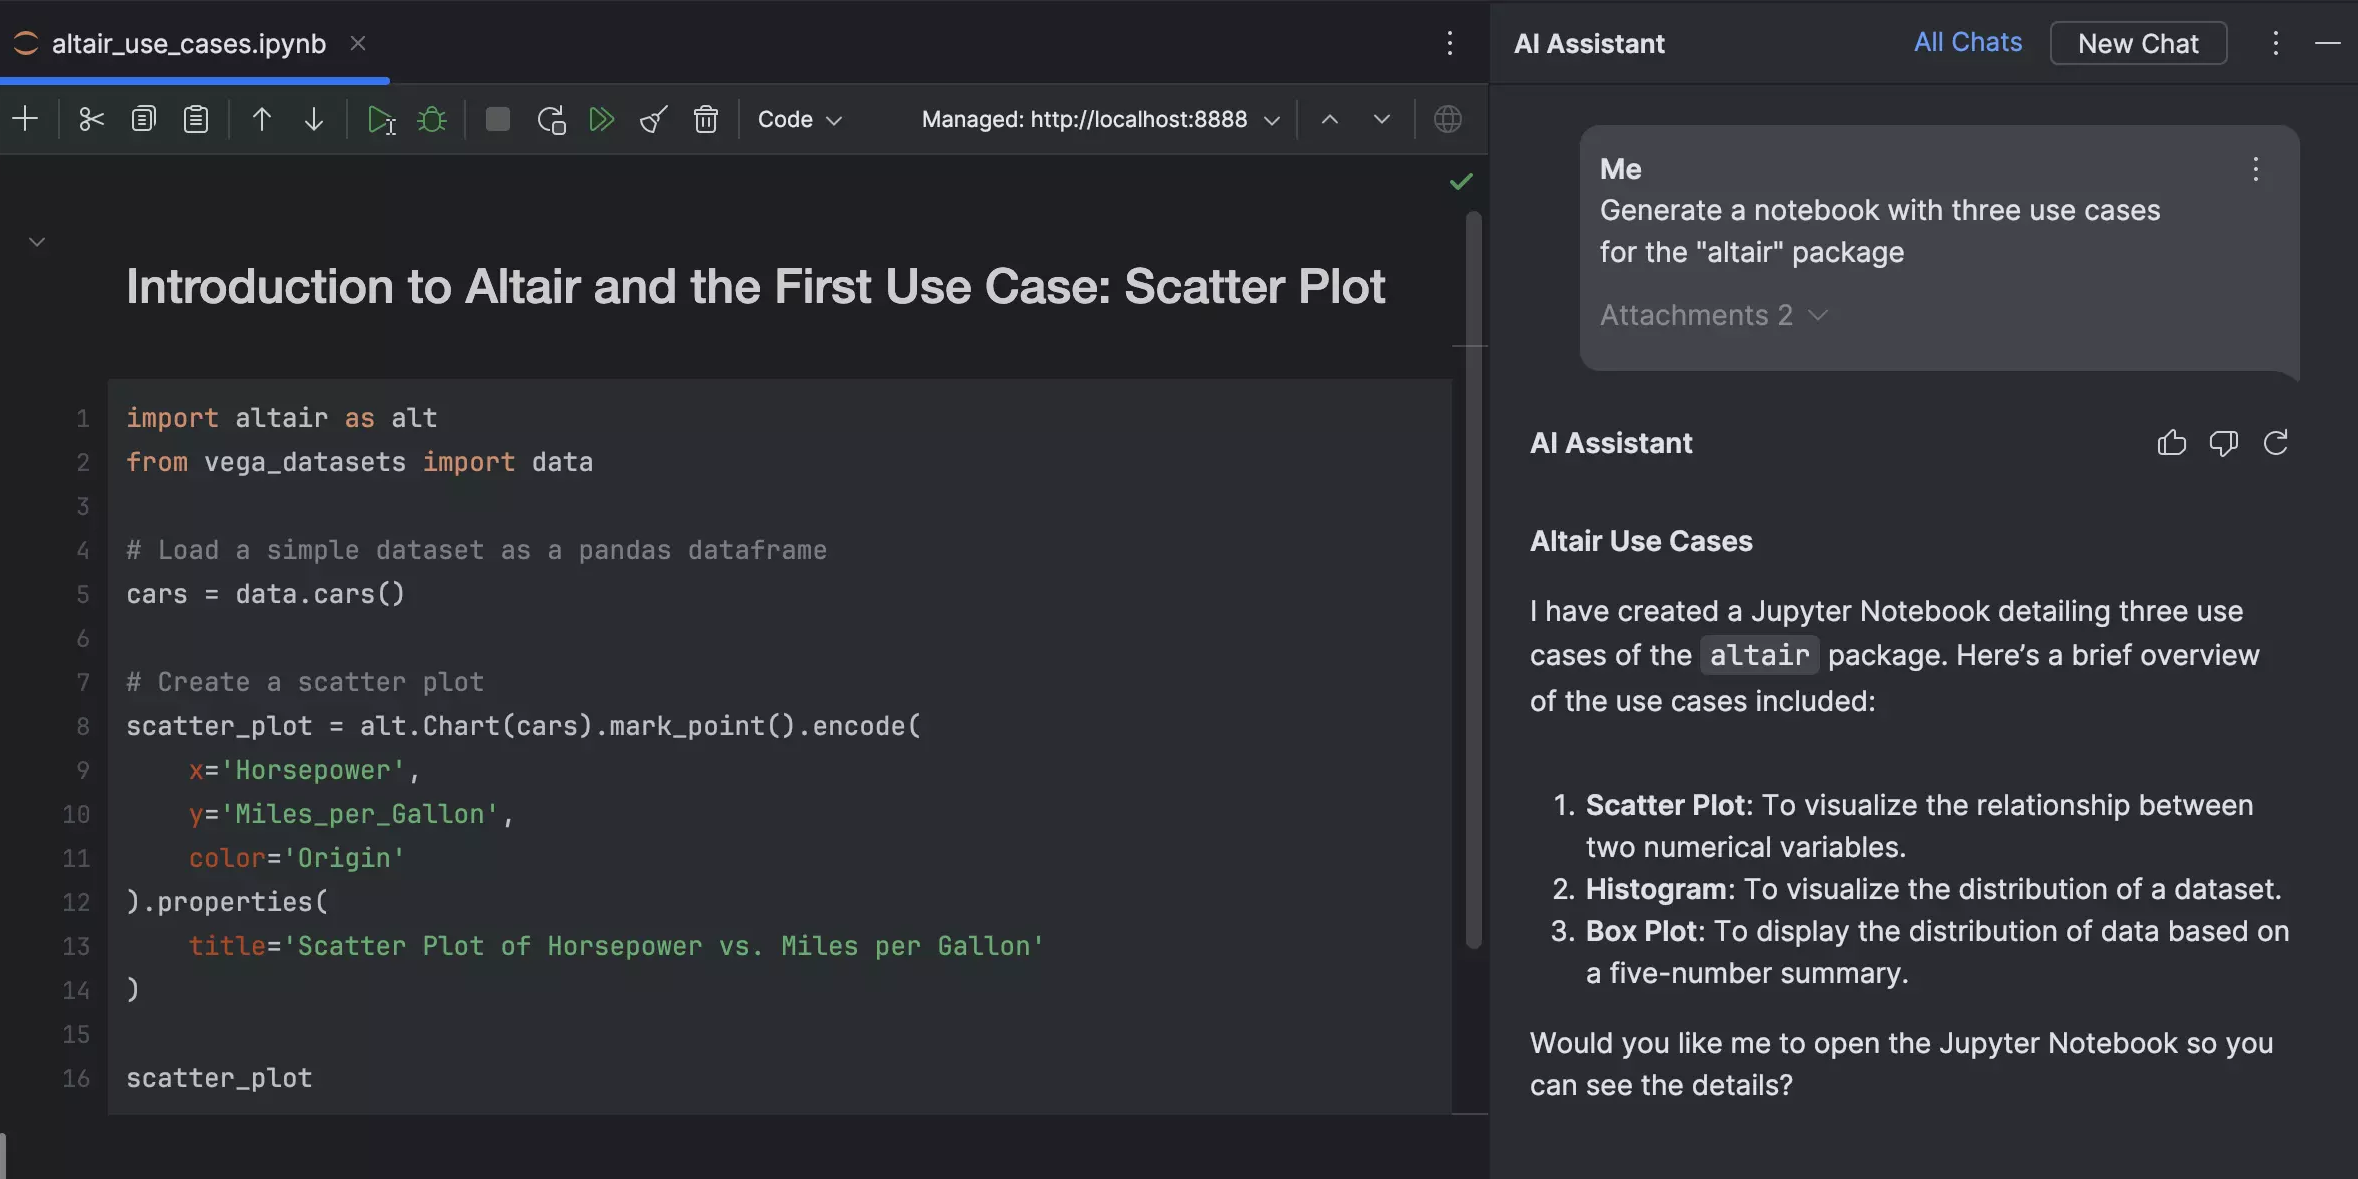Open notebook in browser via globe icon
Viewport: 2358px width, 1179px height.
pyautogui.click(x=1447, y=119)
